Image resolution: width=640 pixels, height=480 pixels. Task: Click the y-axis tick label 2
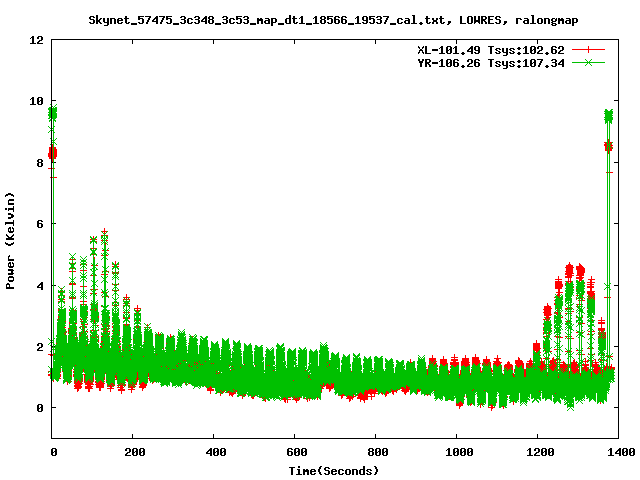(40, 347)
